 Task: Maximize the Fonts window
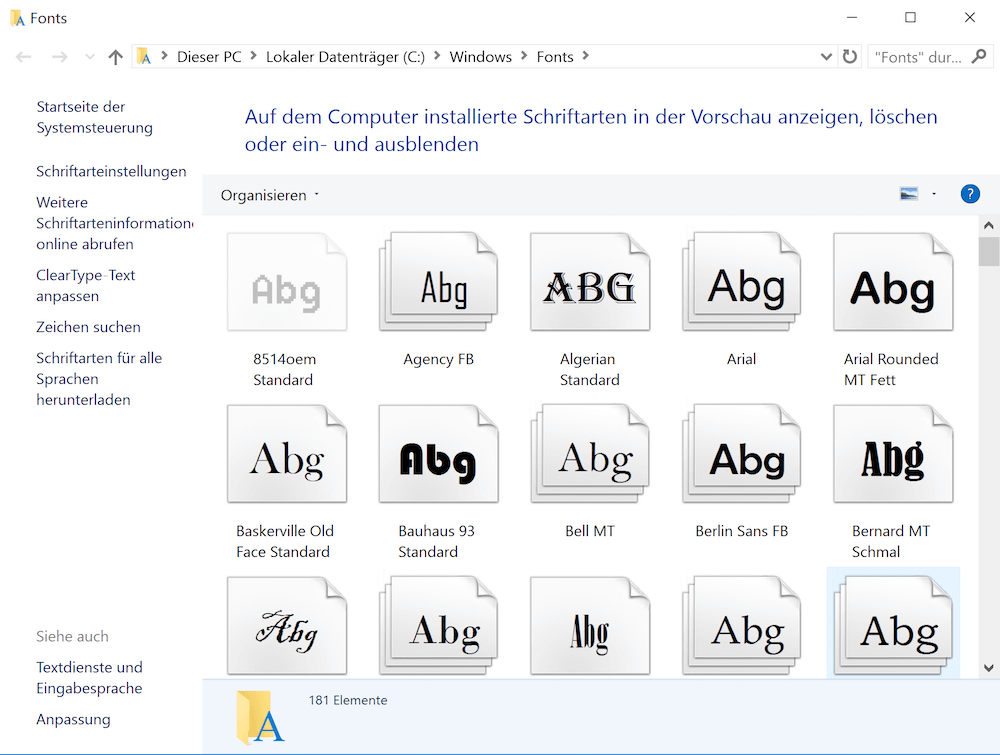pyautogui.click(x=910, y=17)
